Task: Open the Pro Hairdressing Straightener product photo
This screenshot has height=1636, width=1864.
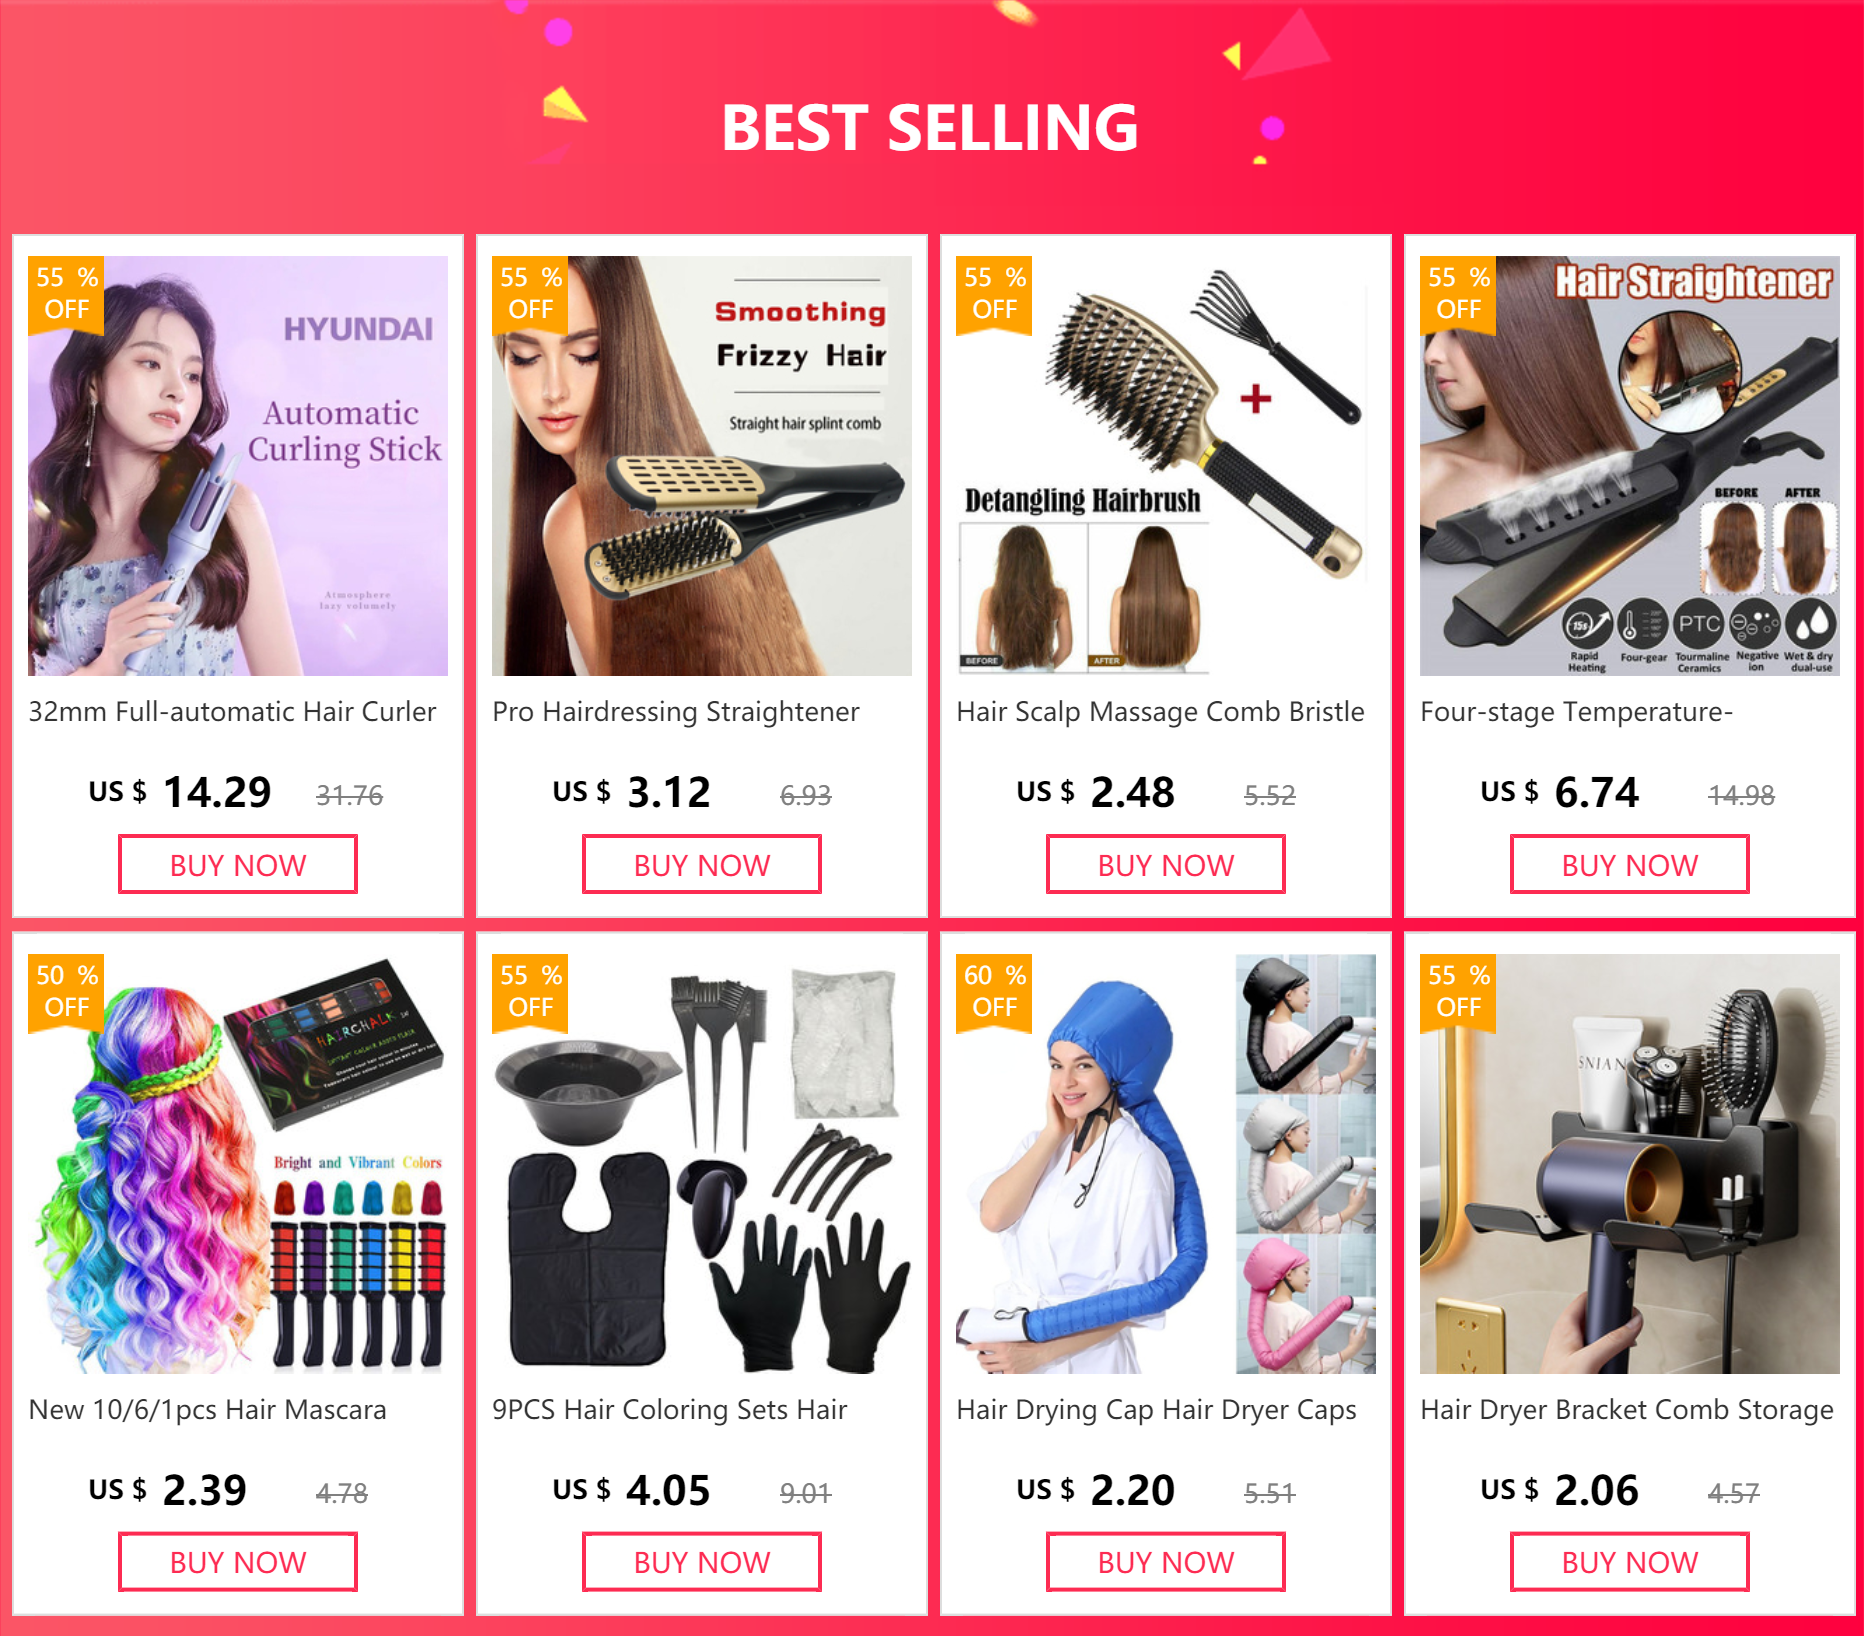Action: [x=702, y=466]
